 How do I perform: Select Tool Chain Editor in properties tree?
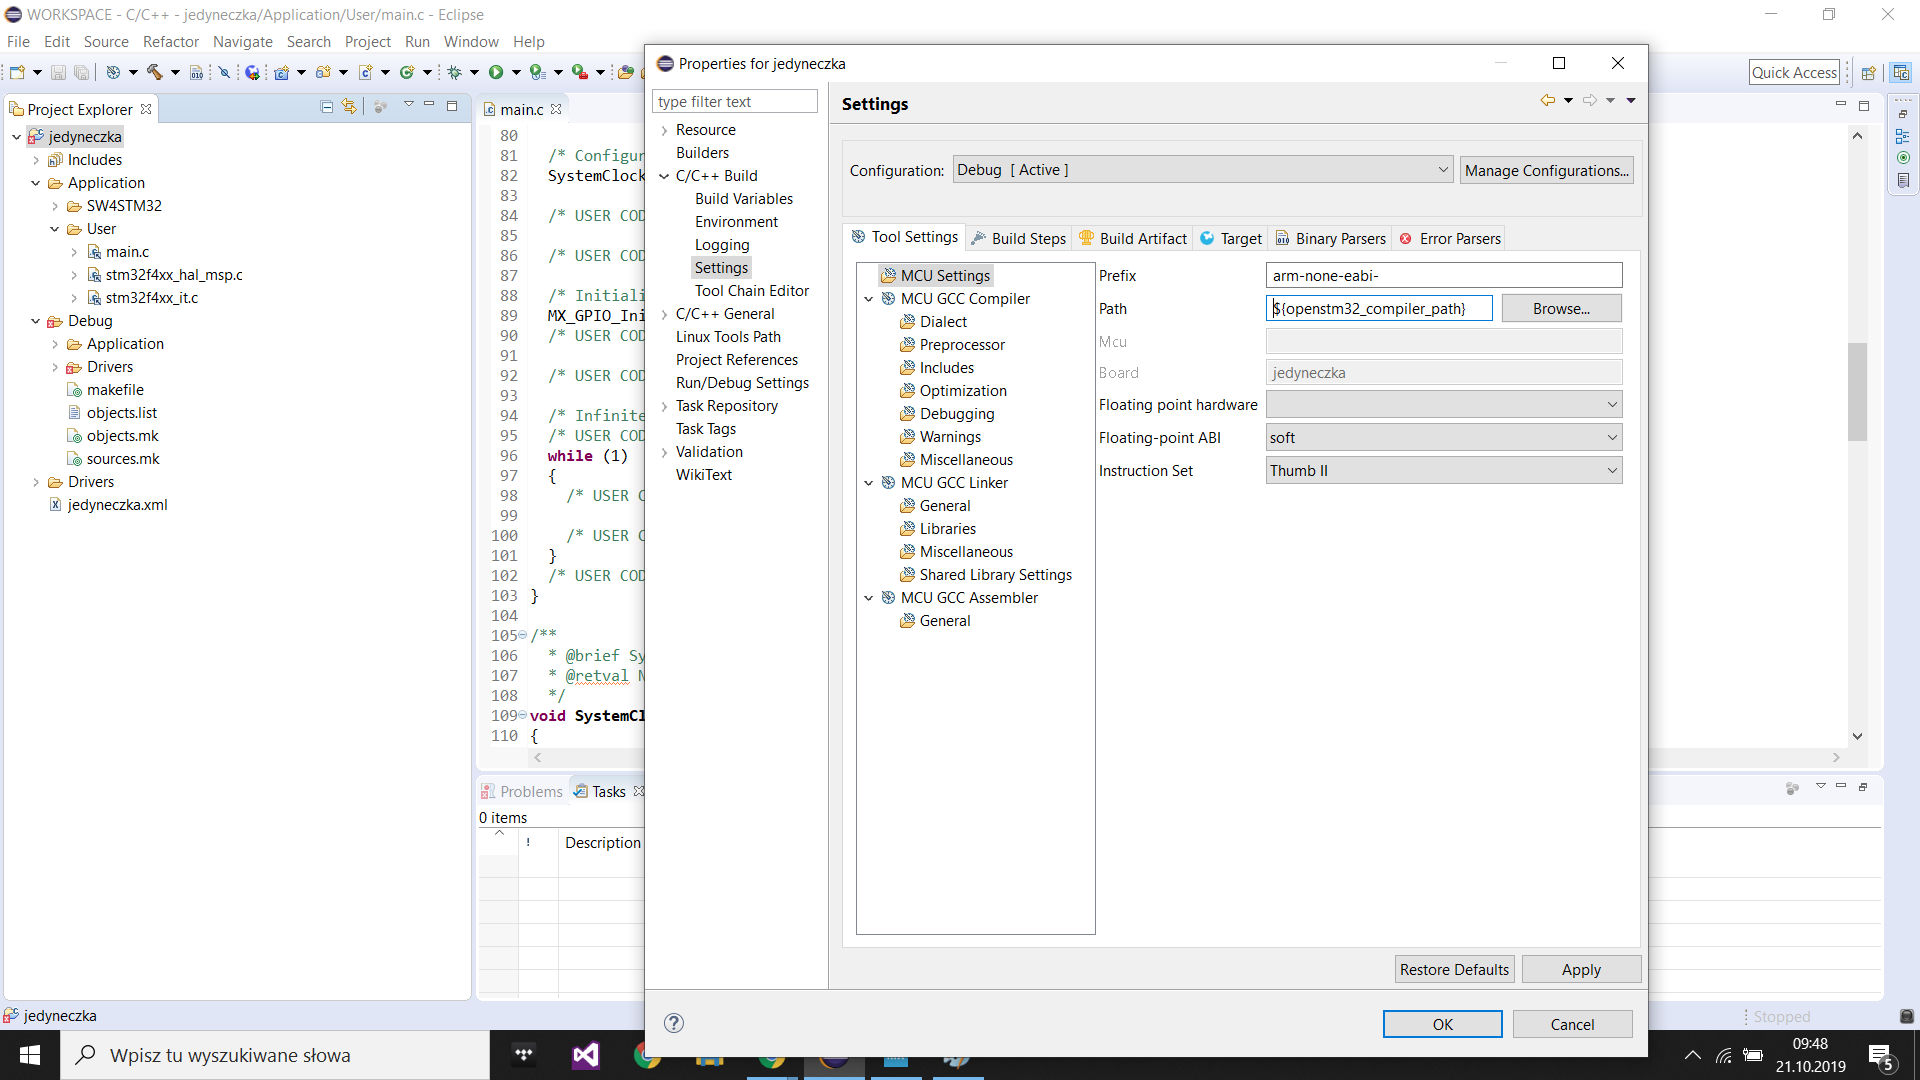pos(751,291)
